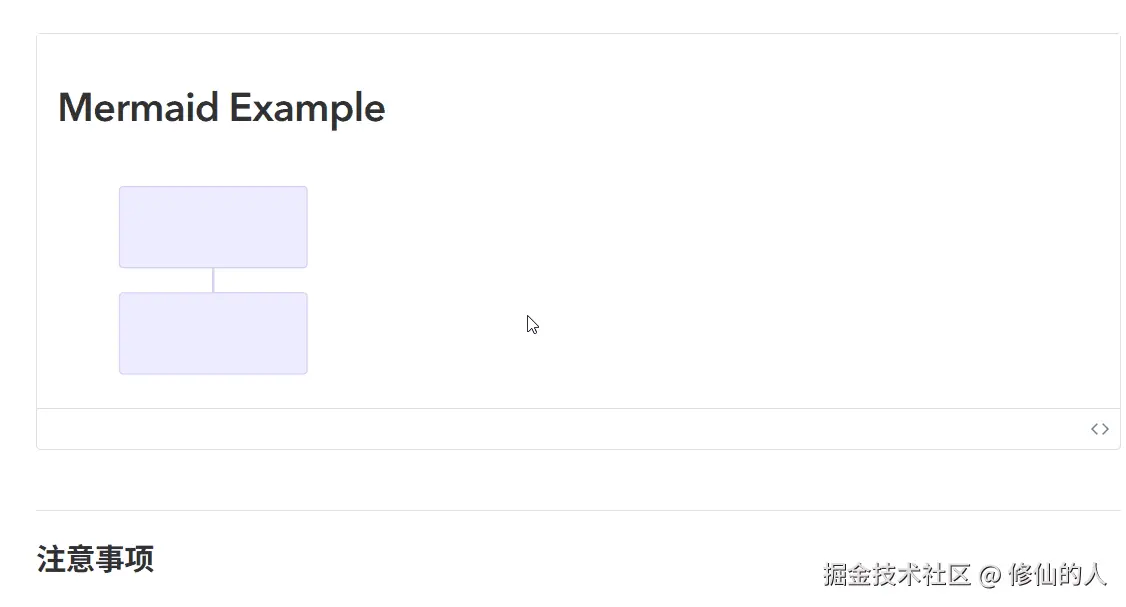Click the Mermaid Example heading

(221, 107)
